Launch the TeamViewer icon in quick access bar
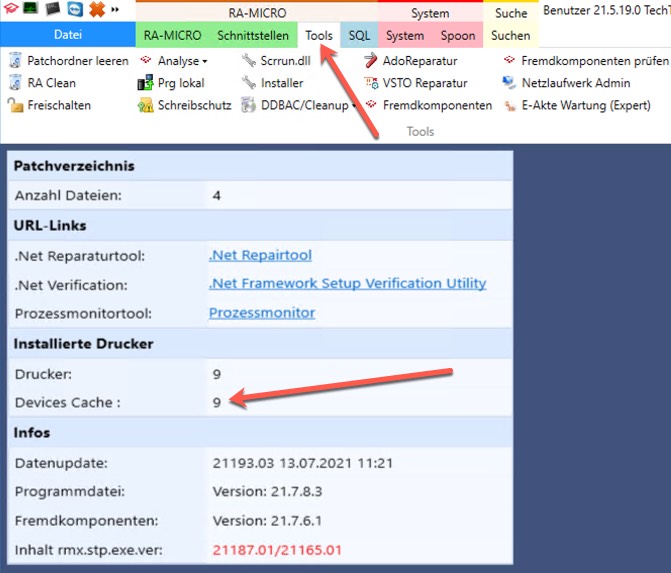 (x=75, y=9)
